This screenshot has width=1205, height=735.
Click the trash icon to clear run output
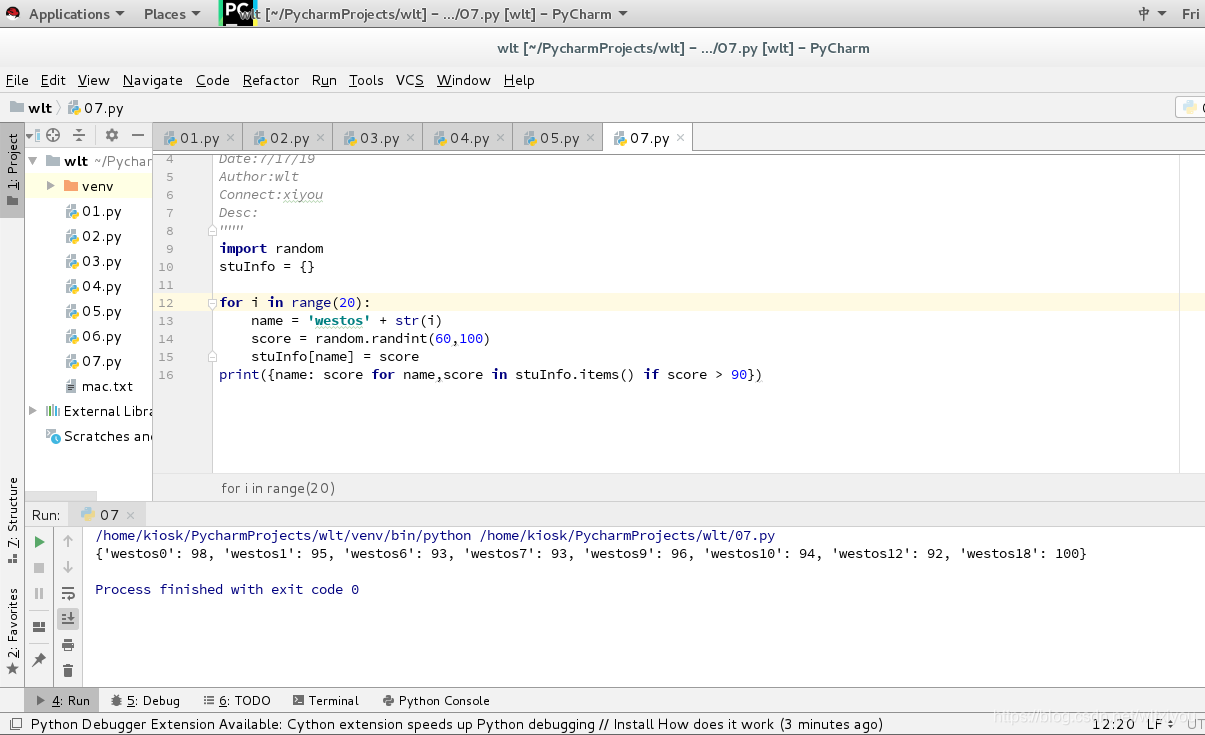(68, 671)
